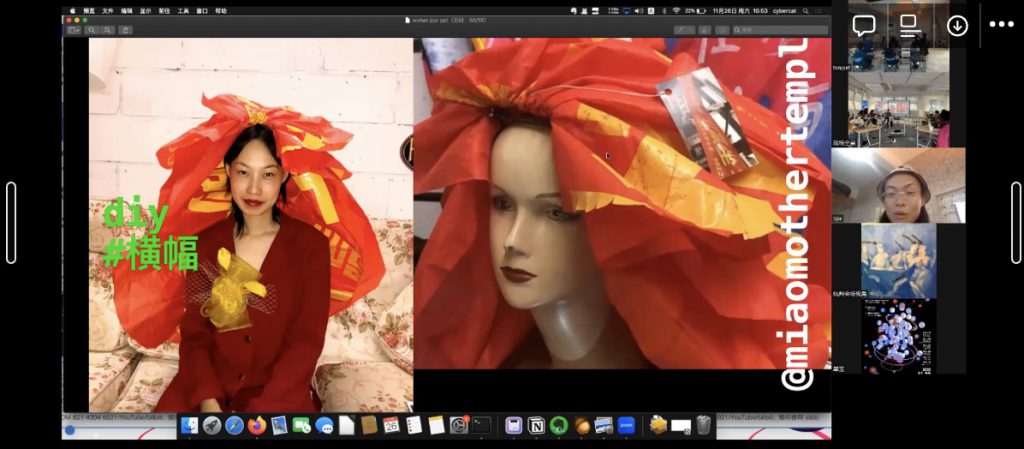Open the 工具 (Tools) menu

(183, 11)
